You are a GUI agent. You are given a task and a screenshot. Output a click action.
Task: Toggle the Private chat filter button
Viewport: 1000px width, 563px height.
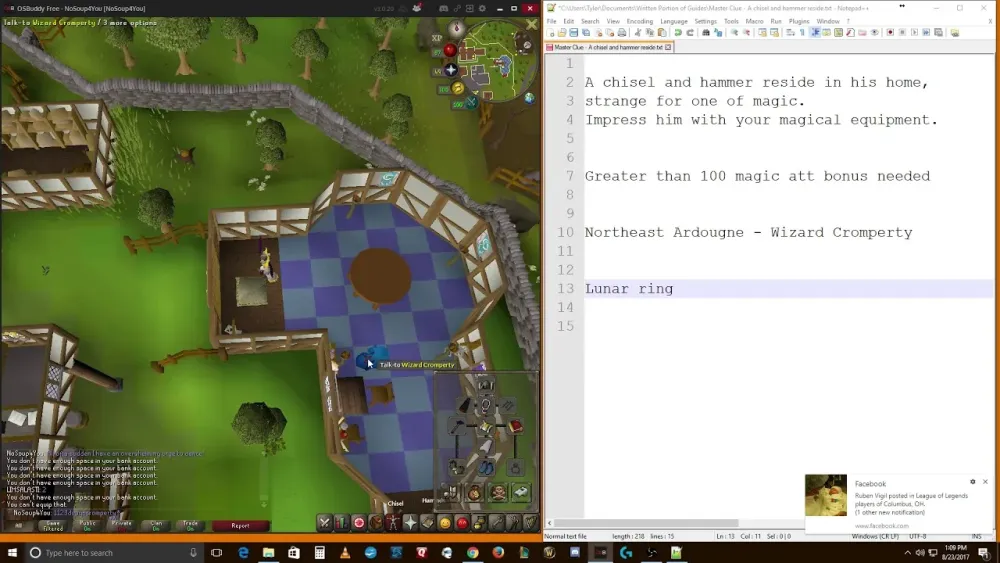[x=122, y=525]
